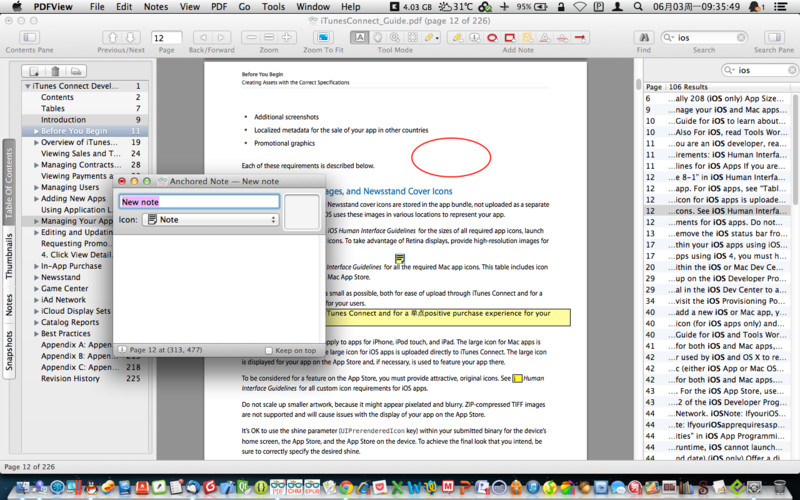Zoom out with the minus button
Screen dimensions: 800x500
pyautogui.click(x=251, y=38)
